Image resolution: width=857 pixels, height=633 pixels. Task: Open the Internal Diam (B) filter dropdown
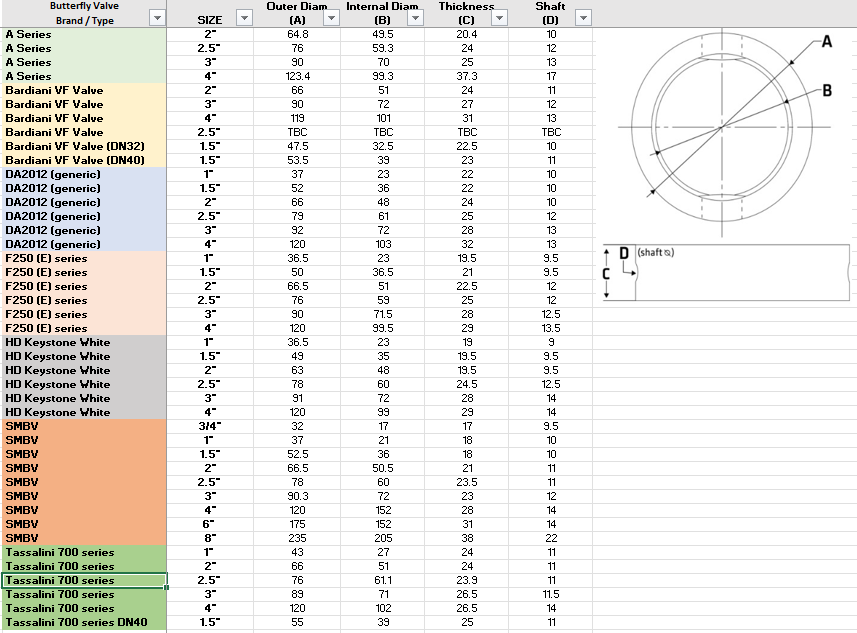coord(415,18)
